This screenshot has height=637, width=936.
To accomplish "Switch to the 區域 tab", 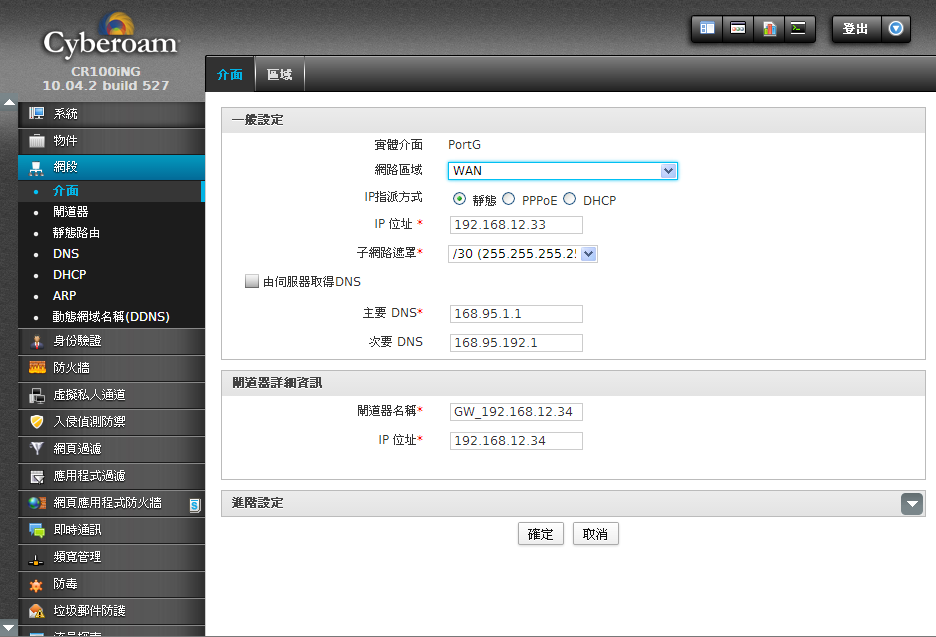I will point(279,75).
